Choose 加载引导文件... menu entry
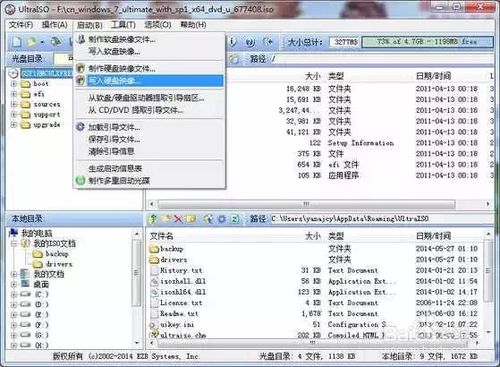 pyautogui.click(x=149, y=127)
